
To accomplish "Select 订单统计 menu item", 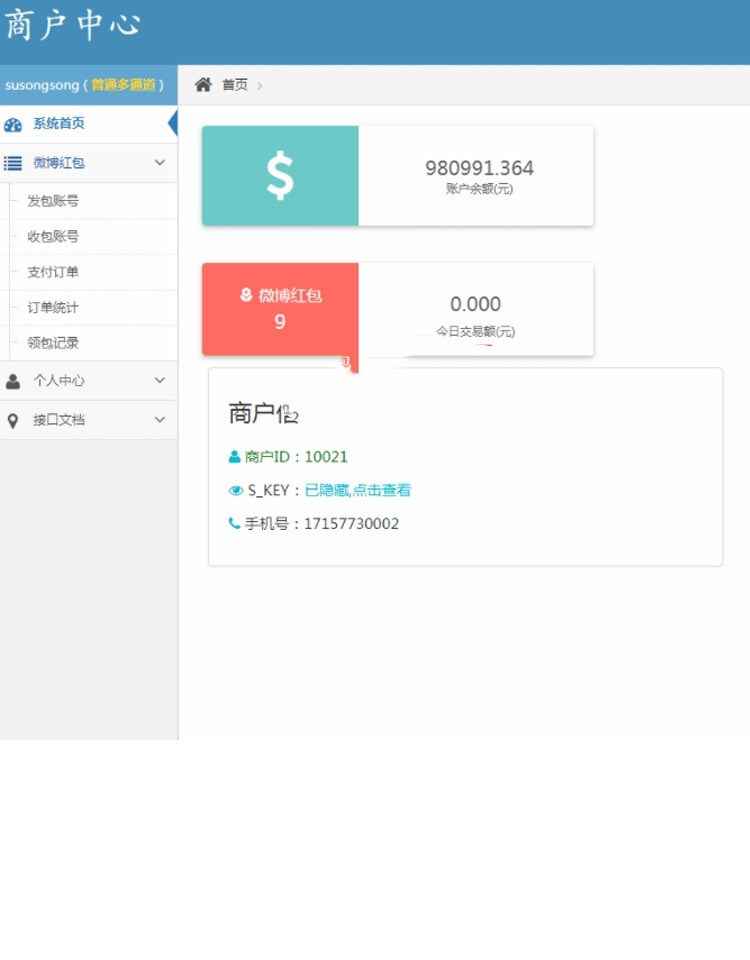I will coord(53,308).
